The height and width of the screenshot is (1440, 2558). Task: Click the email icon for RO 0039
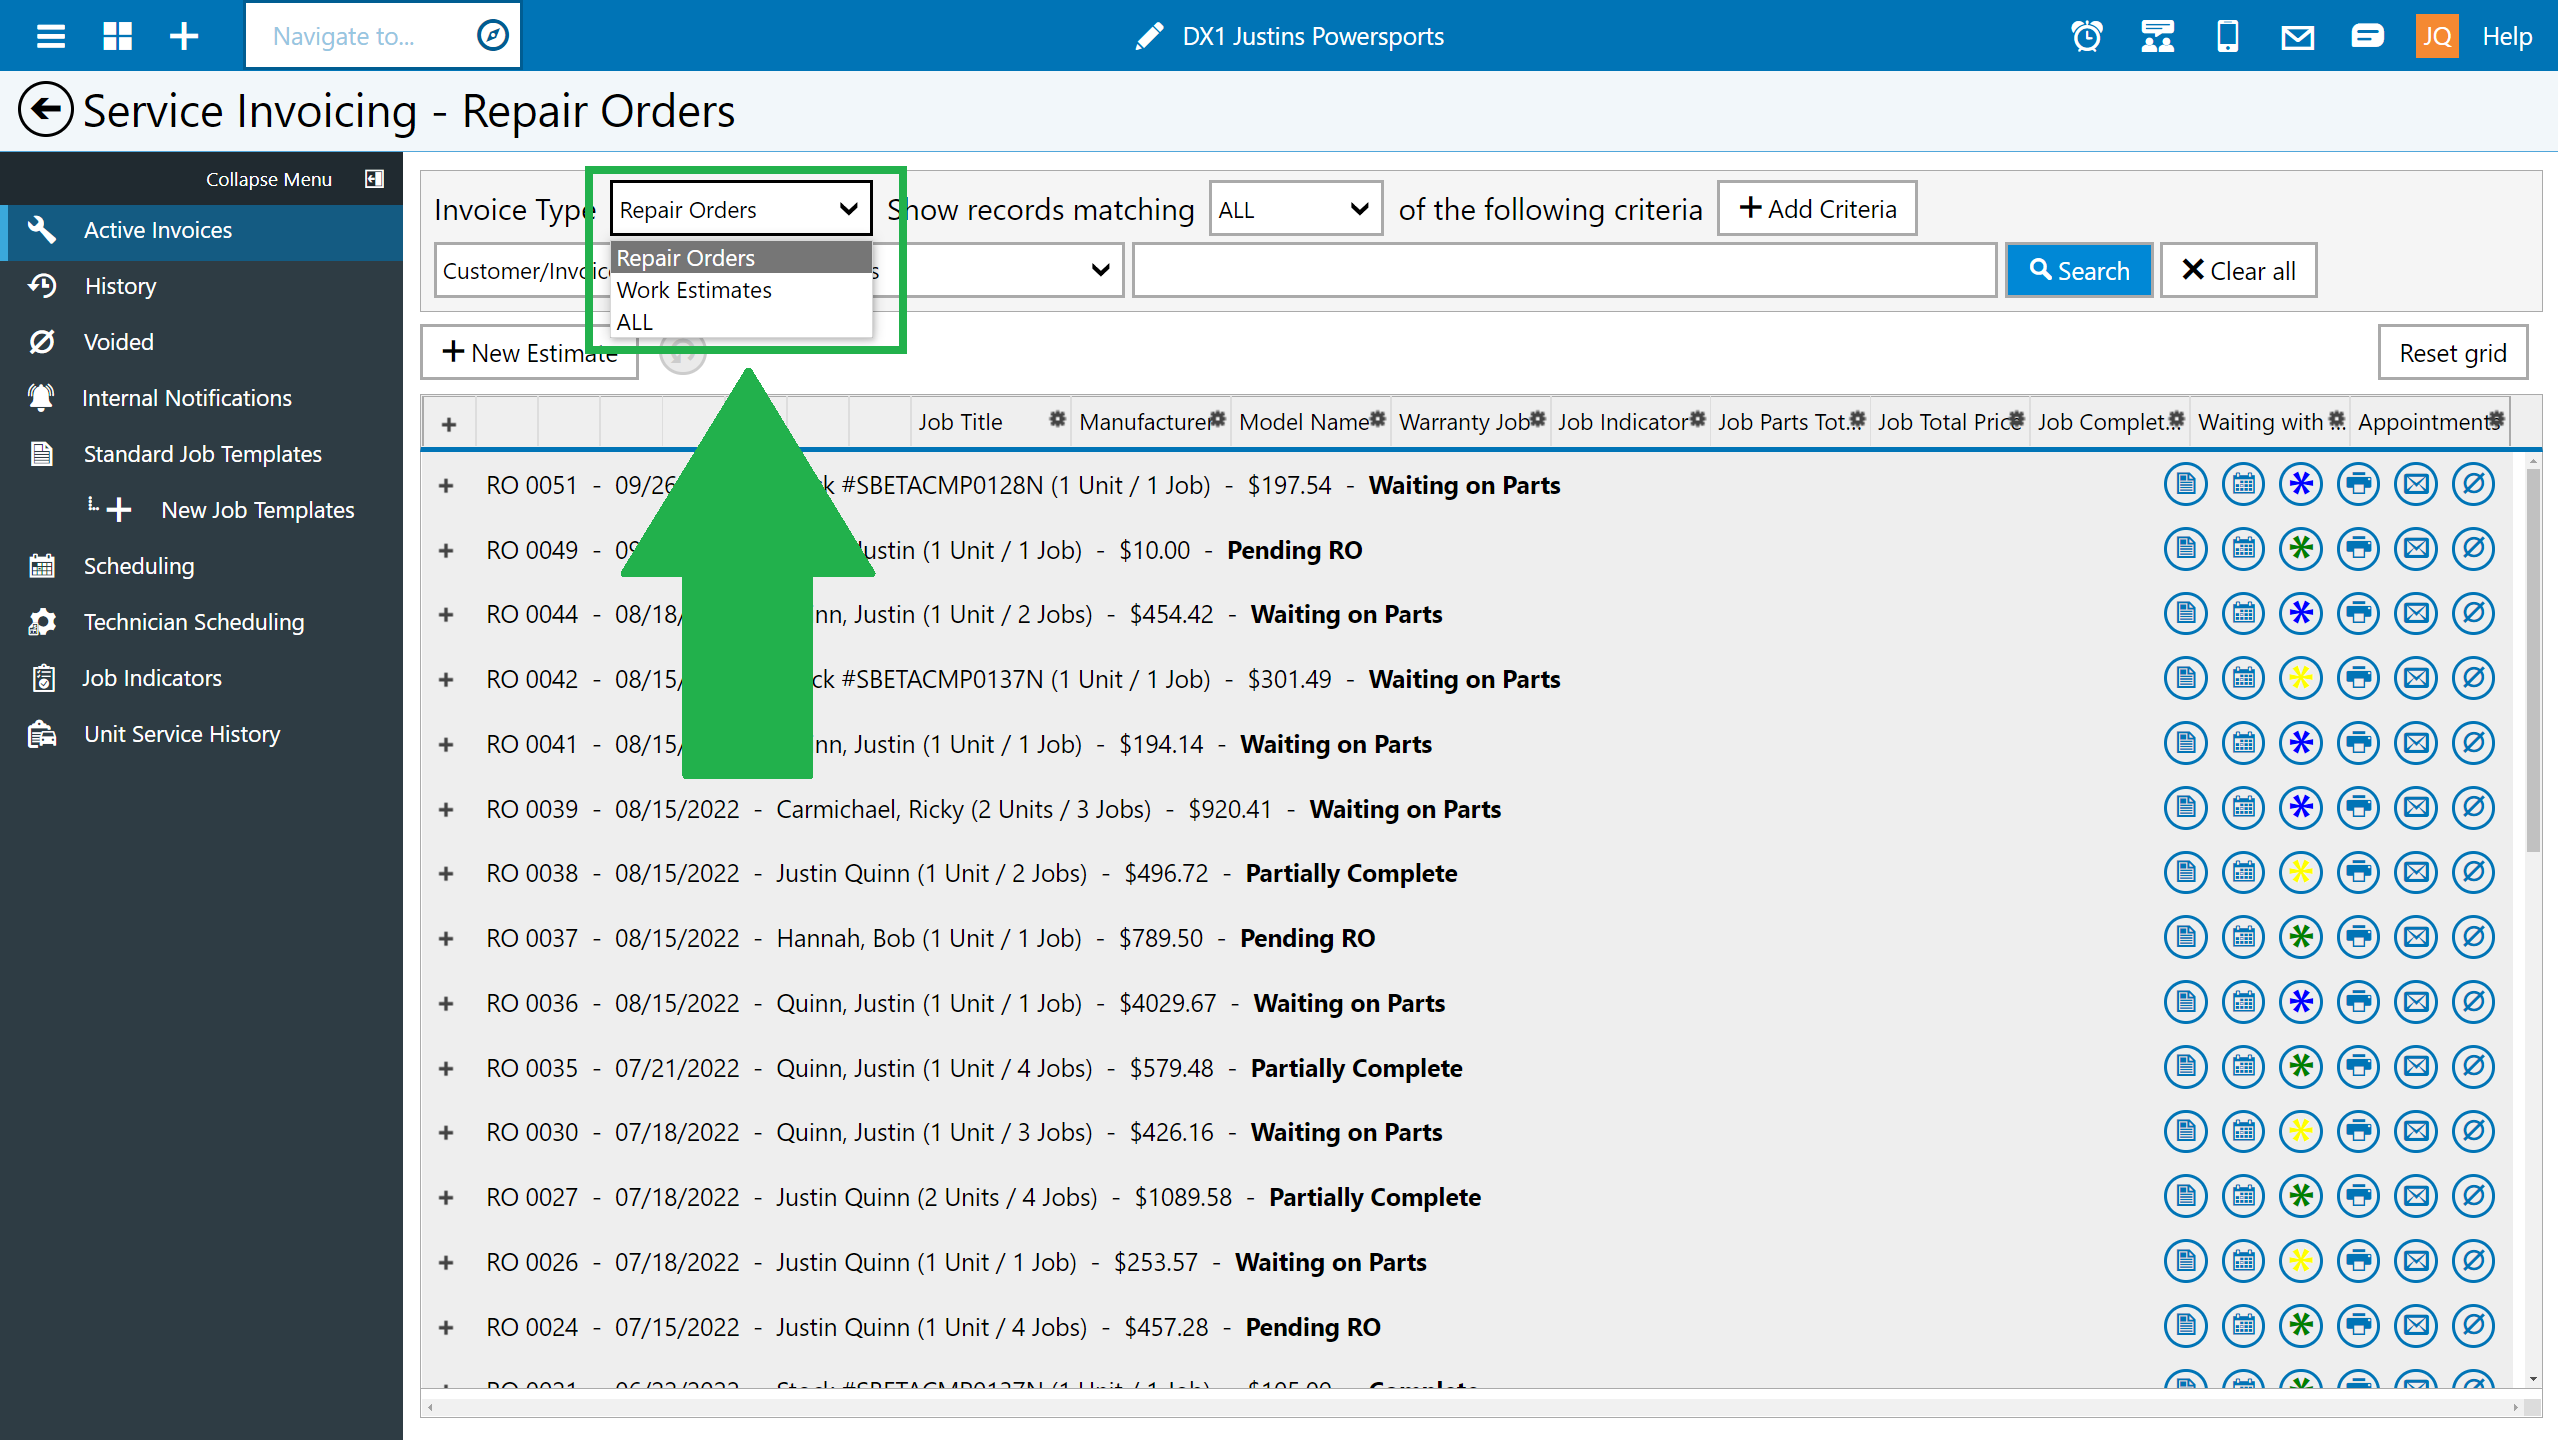[x=2416, y=808]
